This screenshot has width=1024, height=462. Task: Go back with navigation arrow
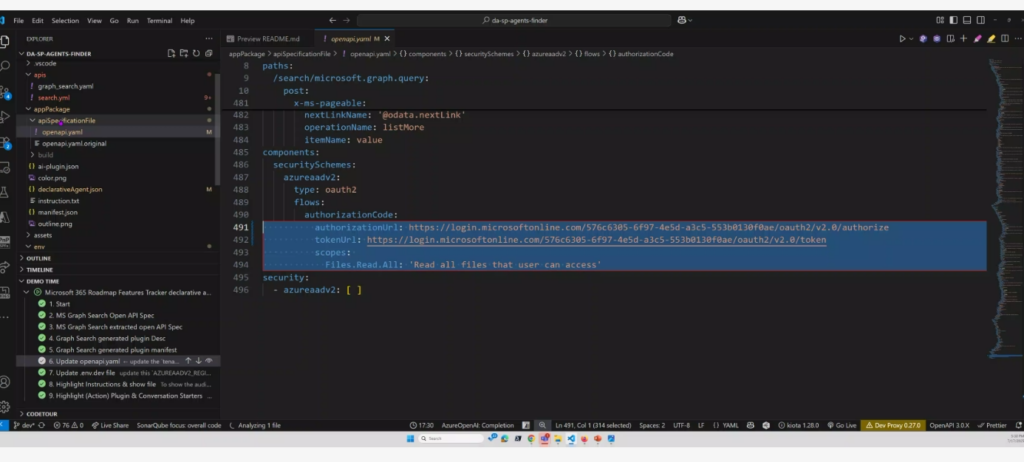point(332,20)
